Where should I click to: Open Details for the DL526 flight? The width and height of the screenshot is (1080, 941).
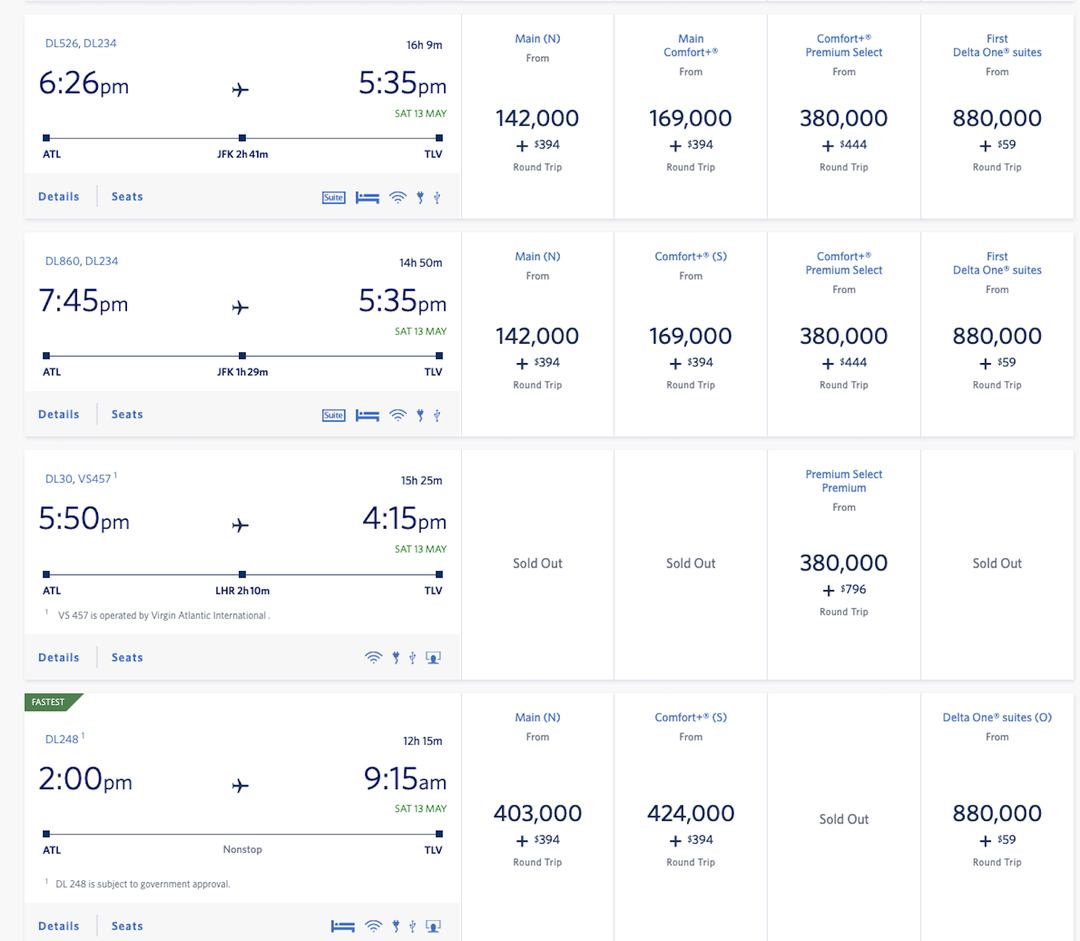(x=58, y=196)
